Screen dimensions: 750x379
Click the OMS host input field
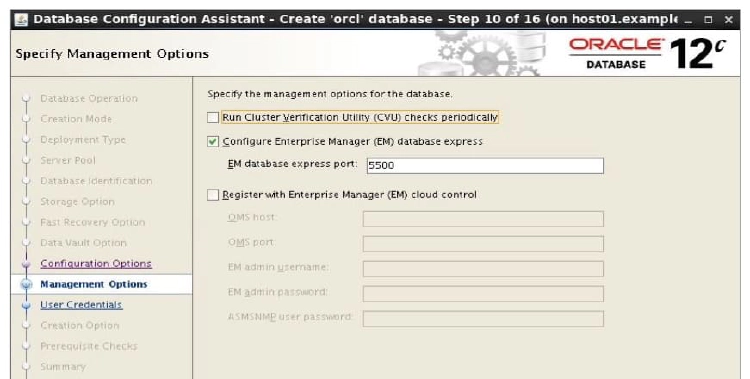click(x=483, y=219)
